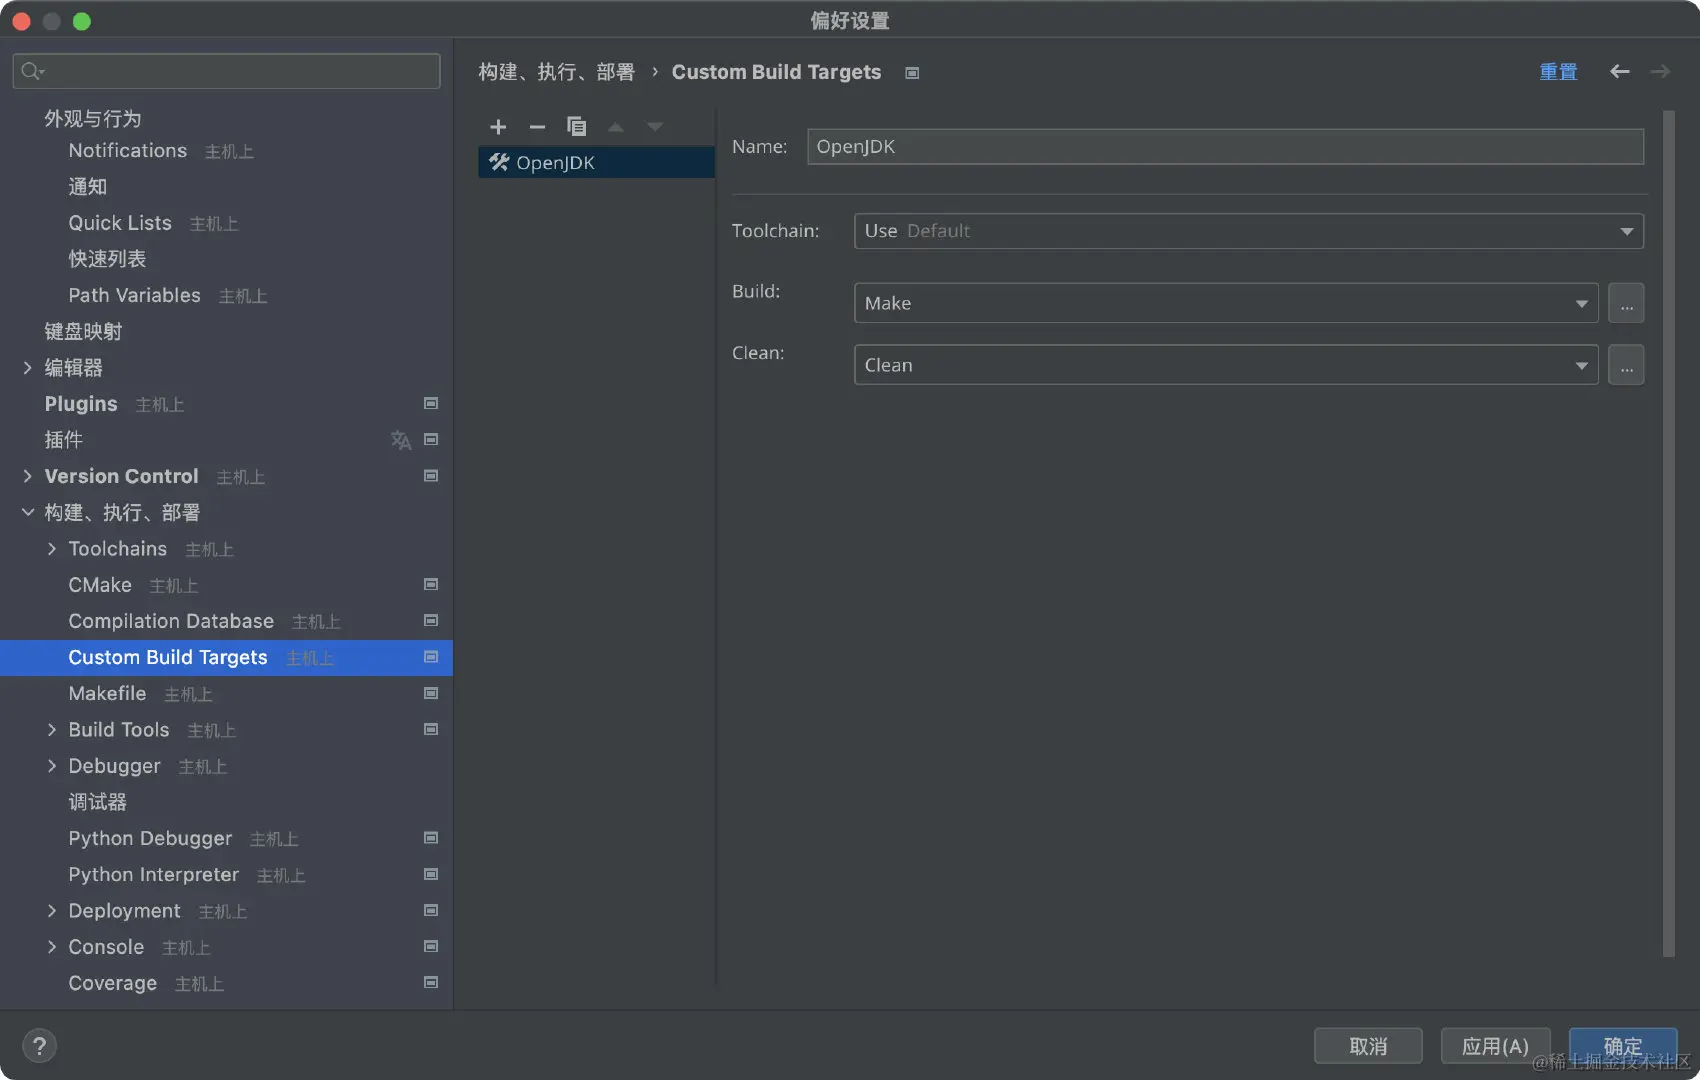Open the Build tool dropdown showing Make
1700x1080 pixels.
(1226, 303)
